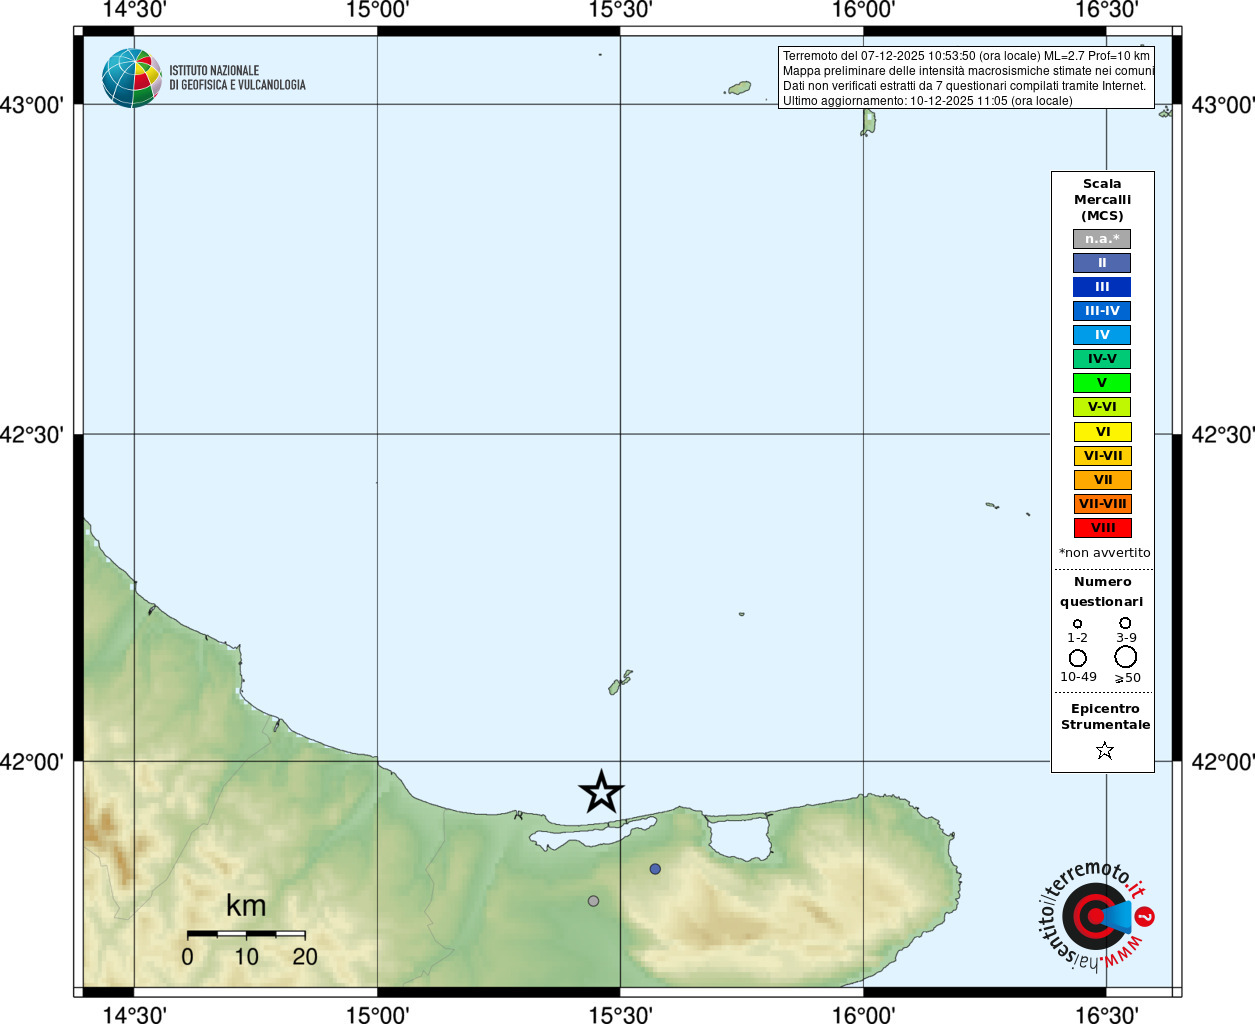The width and height of the screenshot is (1255, 1024).
Task: Click the top 14°30' longitude label
Action: (134, 10)
